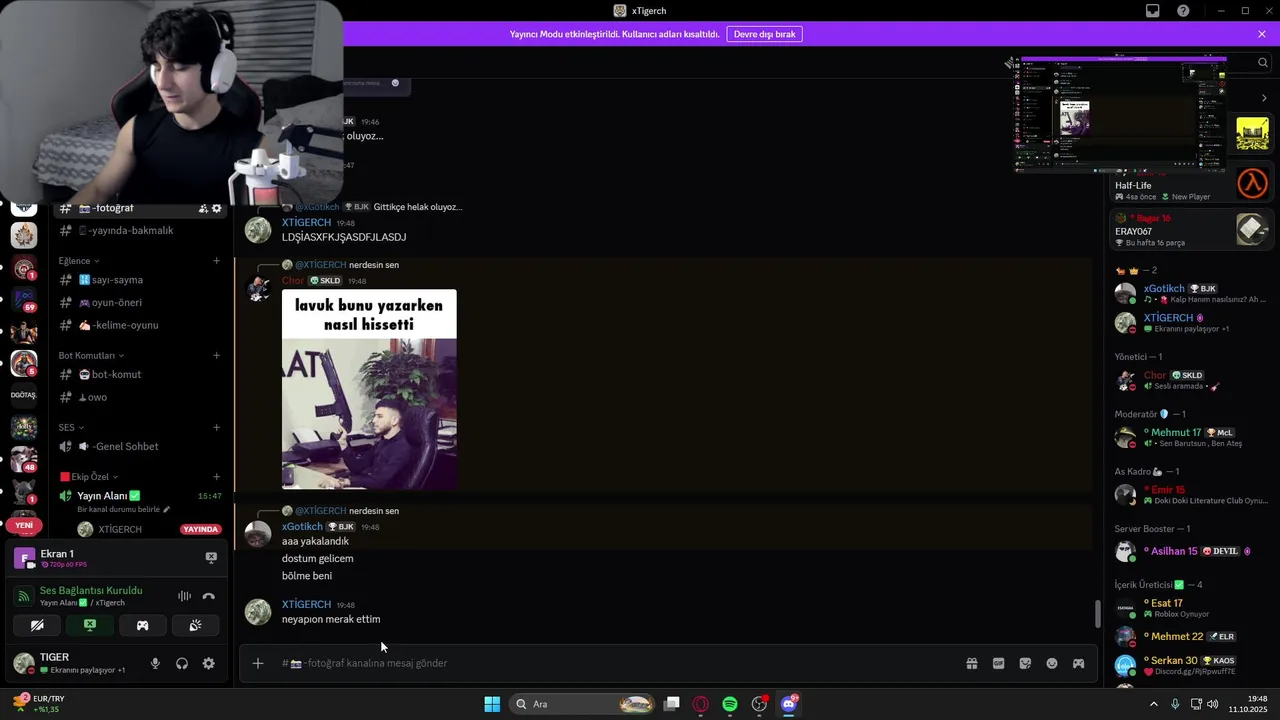Screen dimensions: 1280x720
Task: Open apps controller icon in message bar
Action: click(1078, 663)
